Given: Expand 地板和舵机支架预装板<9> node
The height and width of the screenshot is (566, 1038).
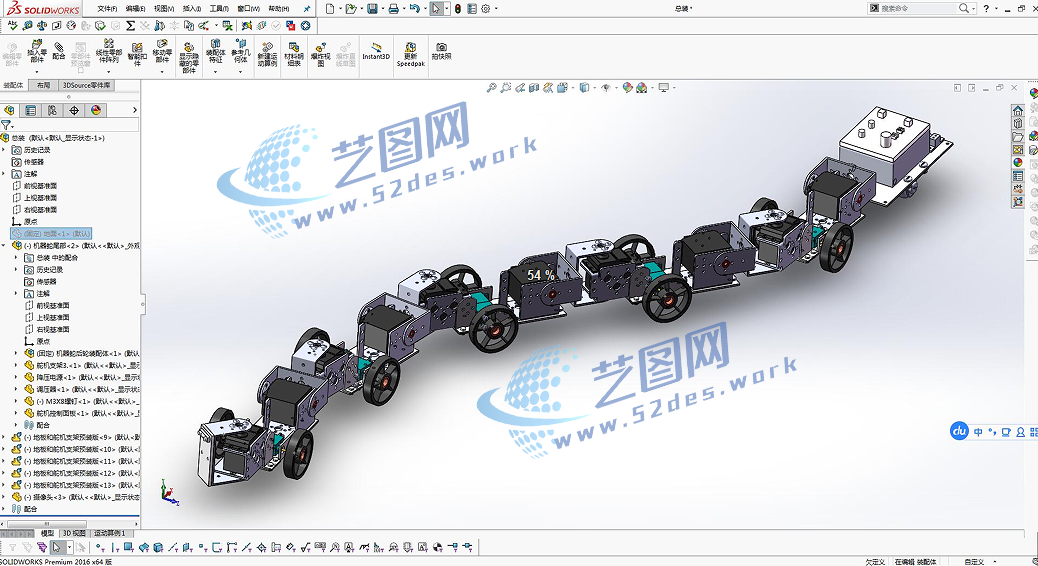Looking at the screenshot, I should coord(4,438).
